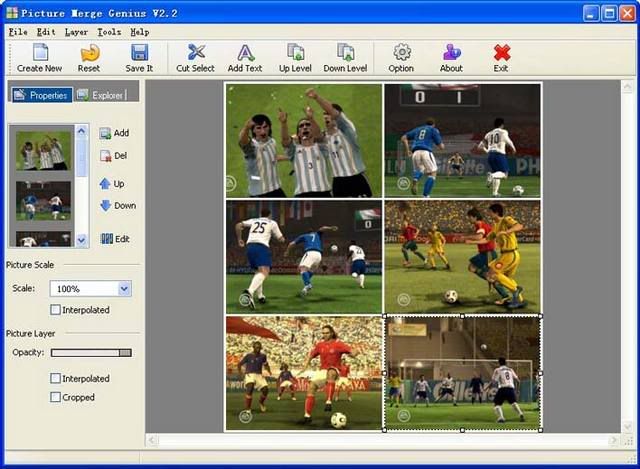Select image with player number 25
640x469 pixels.
[304, 257]
